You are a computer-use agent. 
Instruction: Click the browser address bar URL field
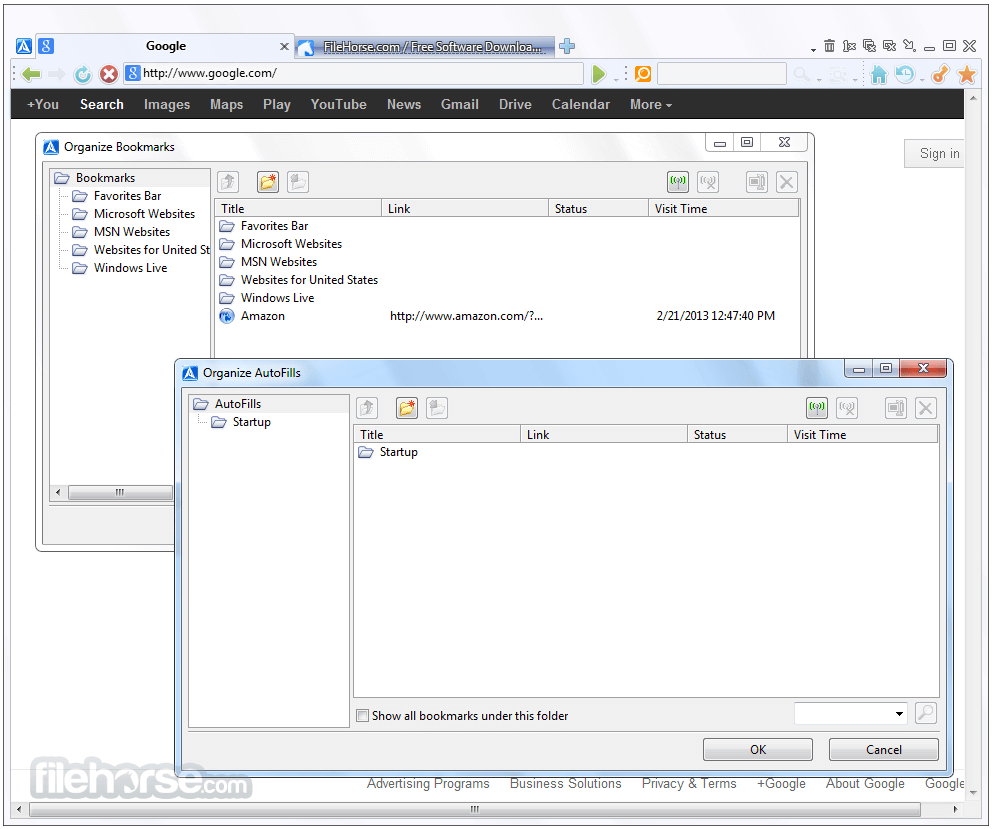coord(360,73)
